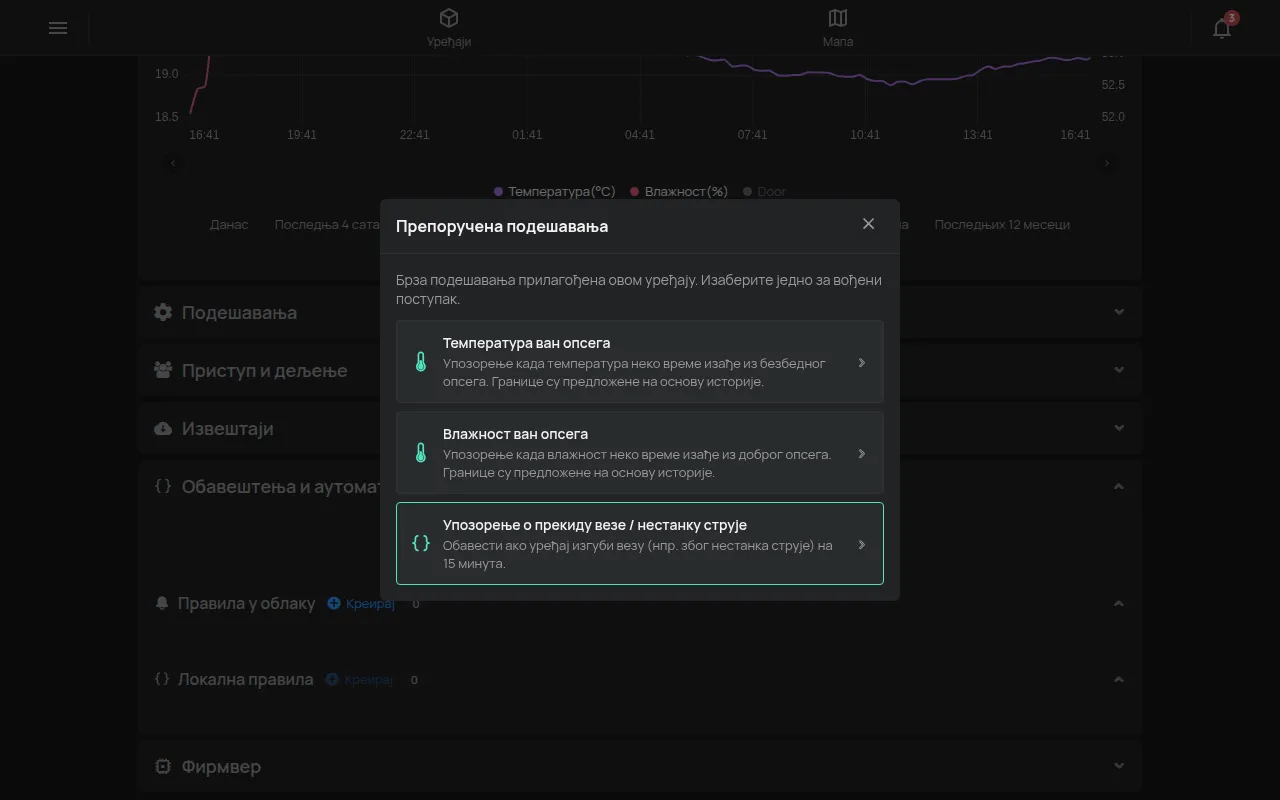This screenshot has width=1280, height=800.
Task: Expand the Приступ и дељење section chevron
Action: click(x=1119, y=370)
